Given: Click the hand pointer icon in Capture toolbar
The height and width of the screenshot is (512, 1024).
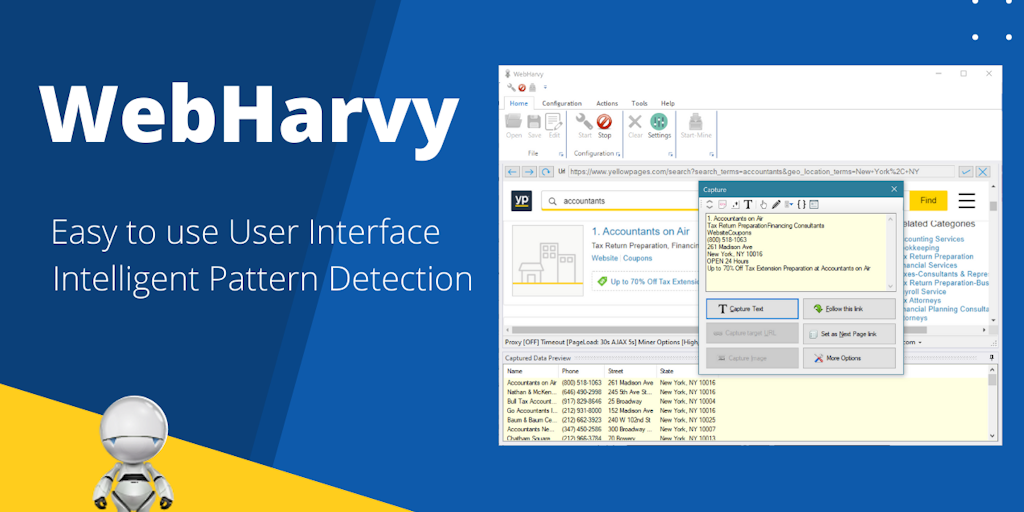Looking at the screenshot, I should (763, 204).
